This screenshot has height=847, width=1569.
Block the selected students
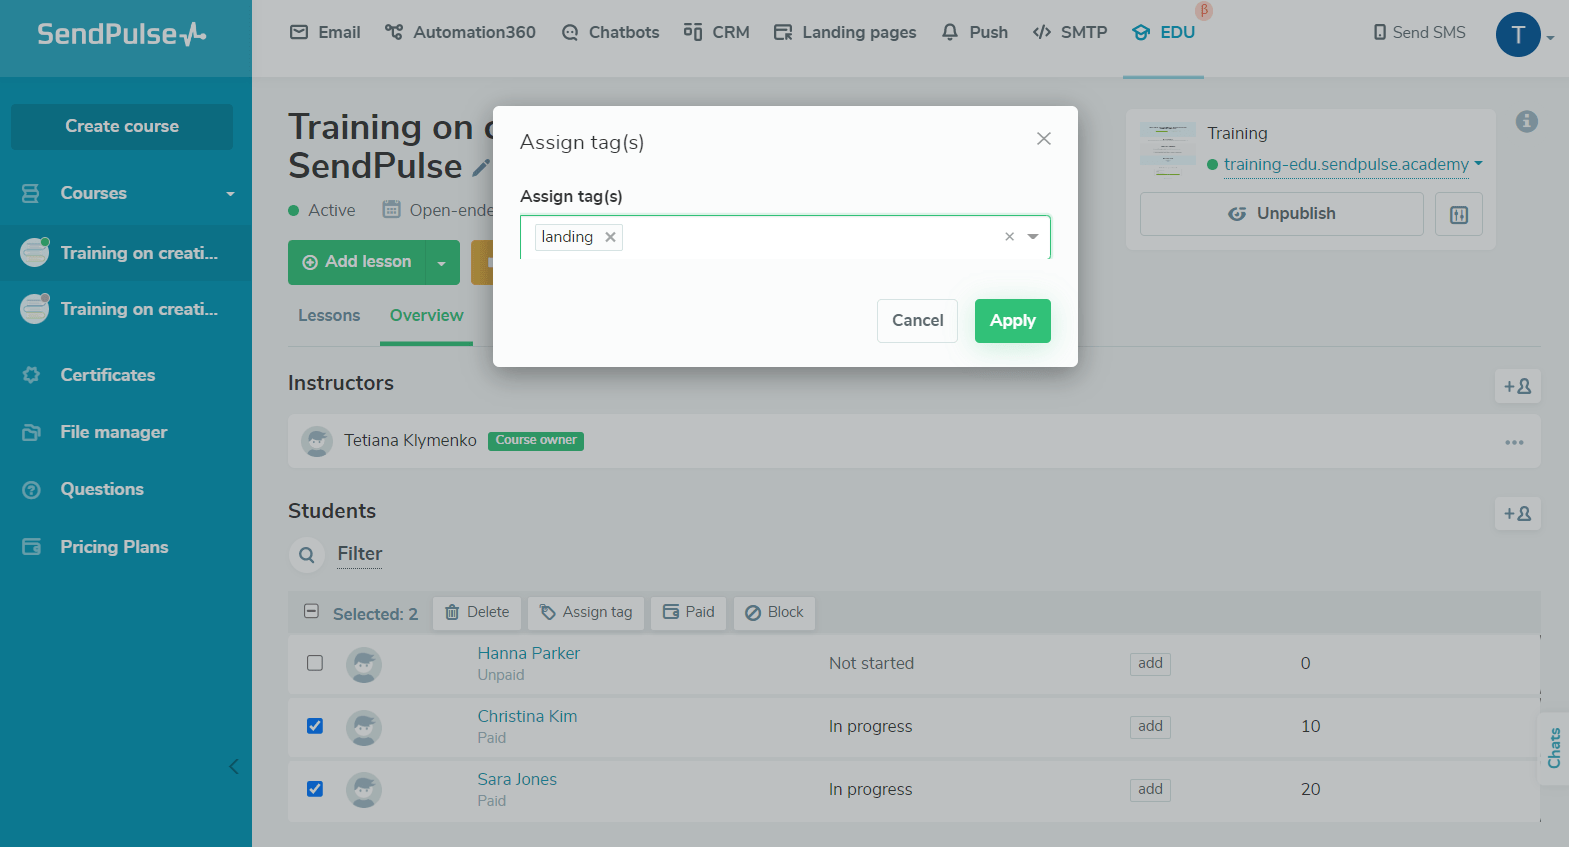click(x=774, y=613)
